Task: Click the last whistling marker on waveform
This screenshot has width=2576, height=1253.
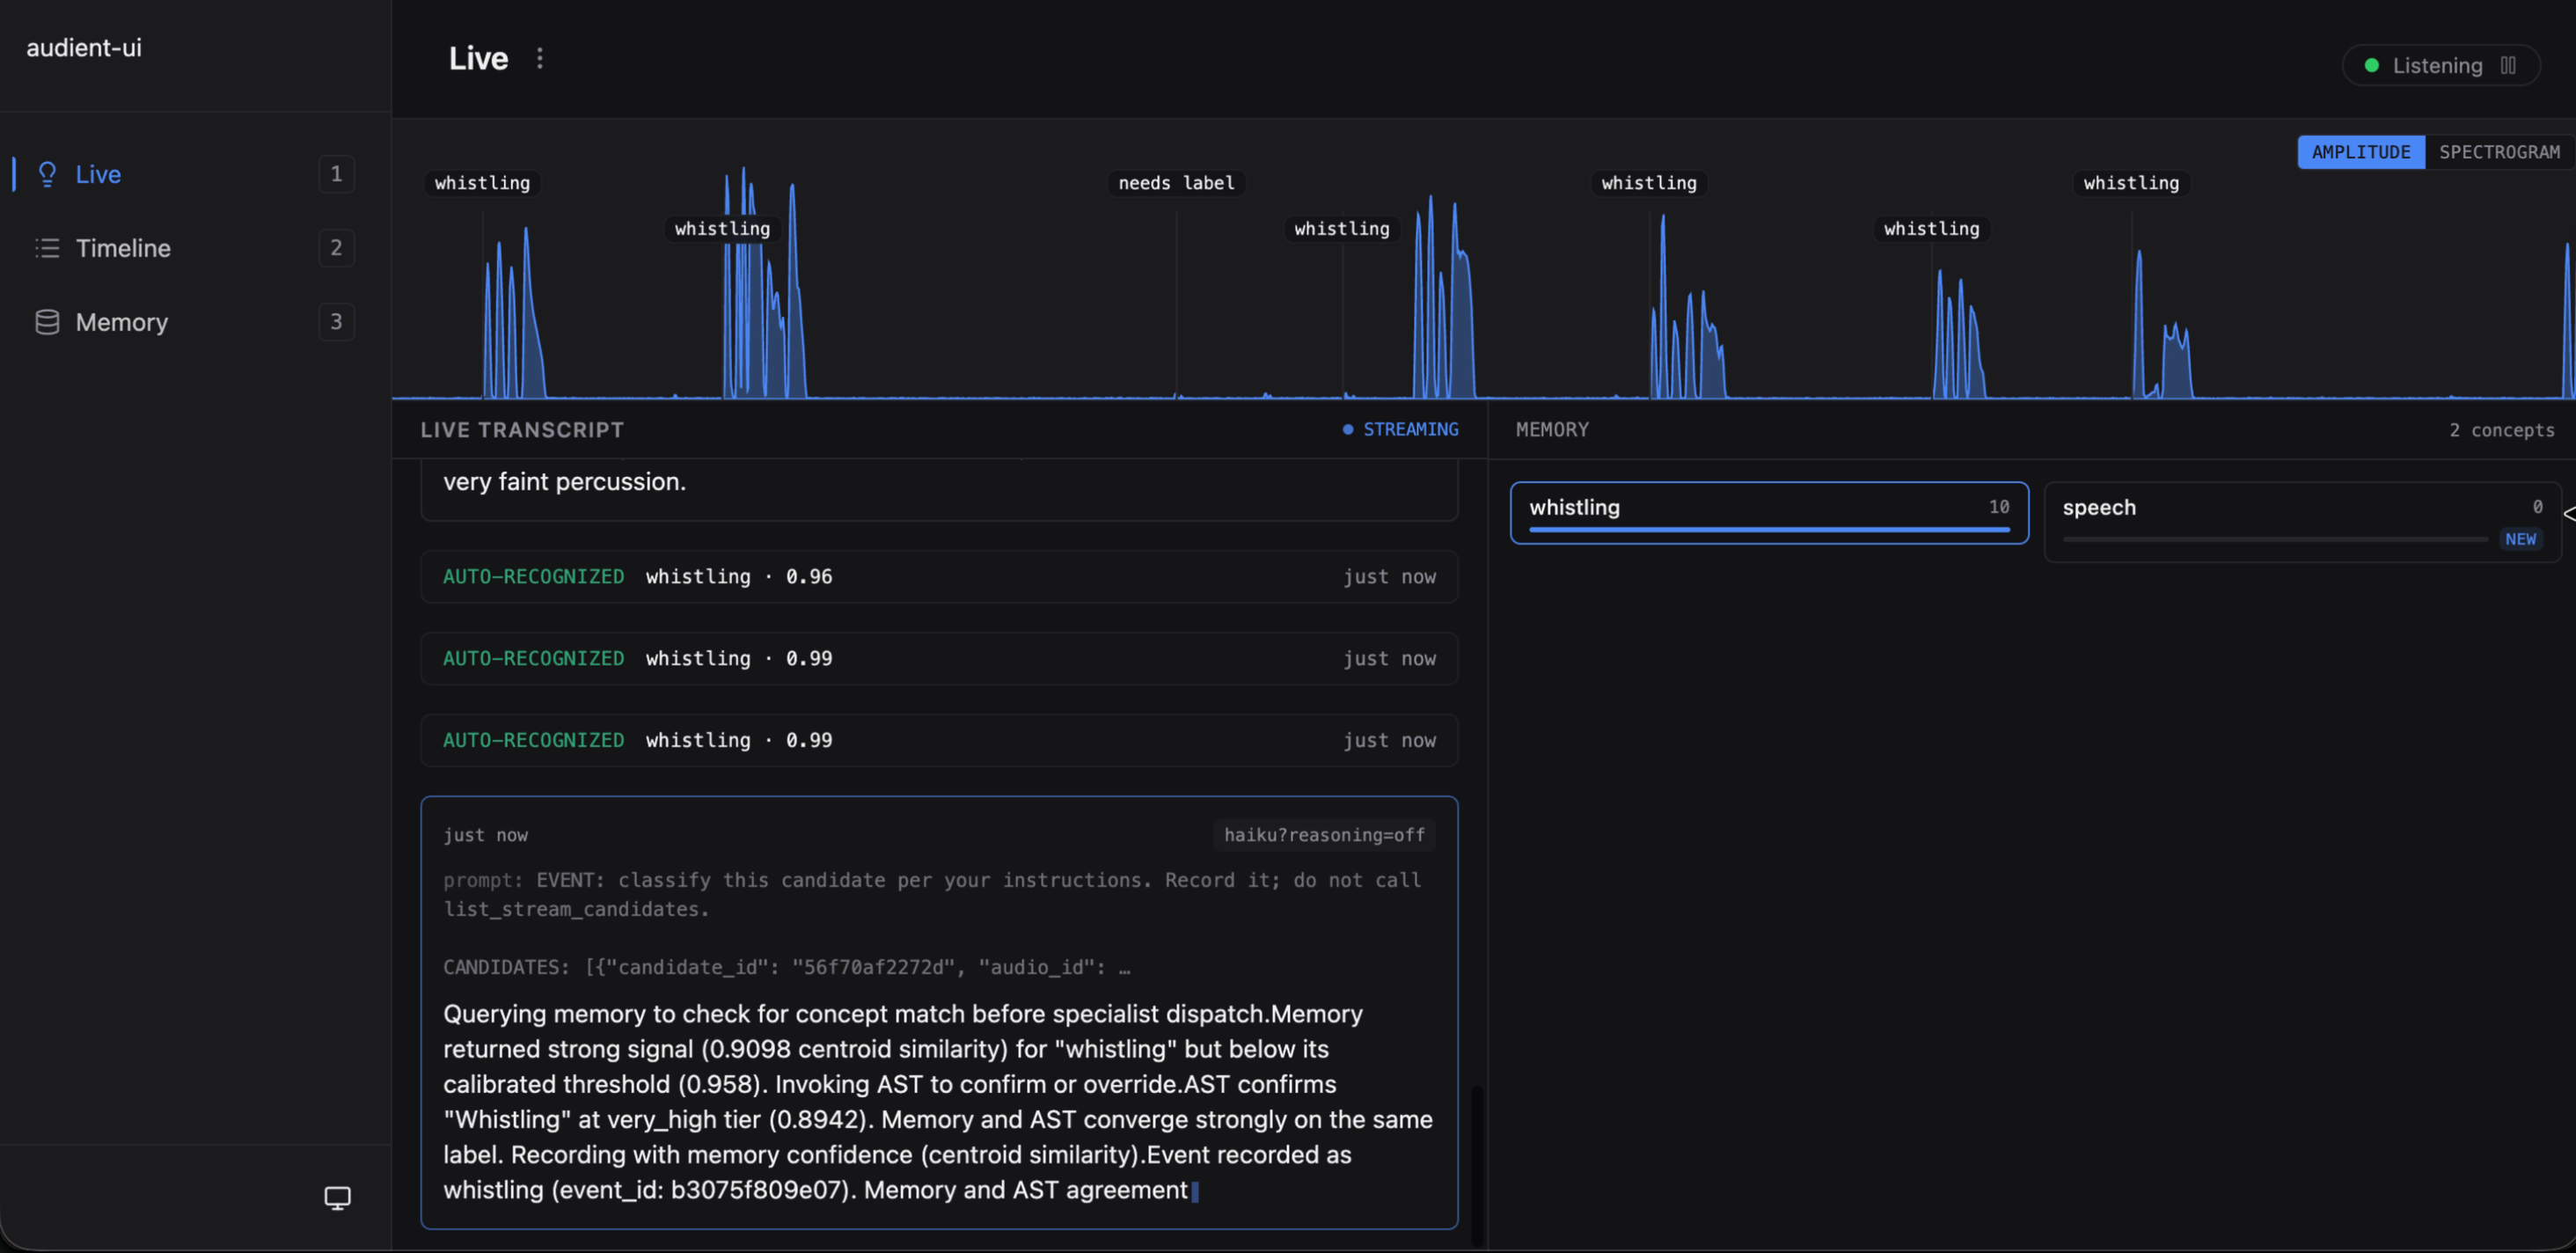Action: 2131,183
